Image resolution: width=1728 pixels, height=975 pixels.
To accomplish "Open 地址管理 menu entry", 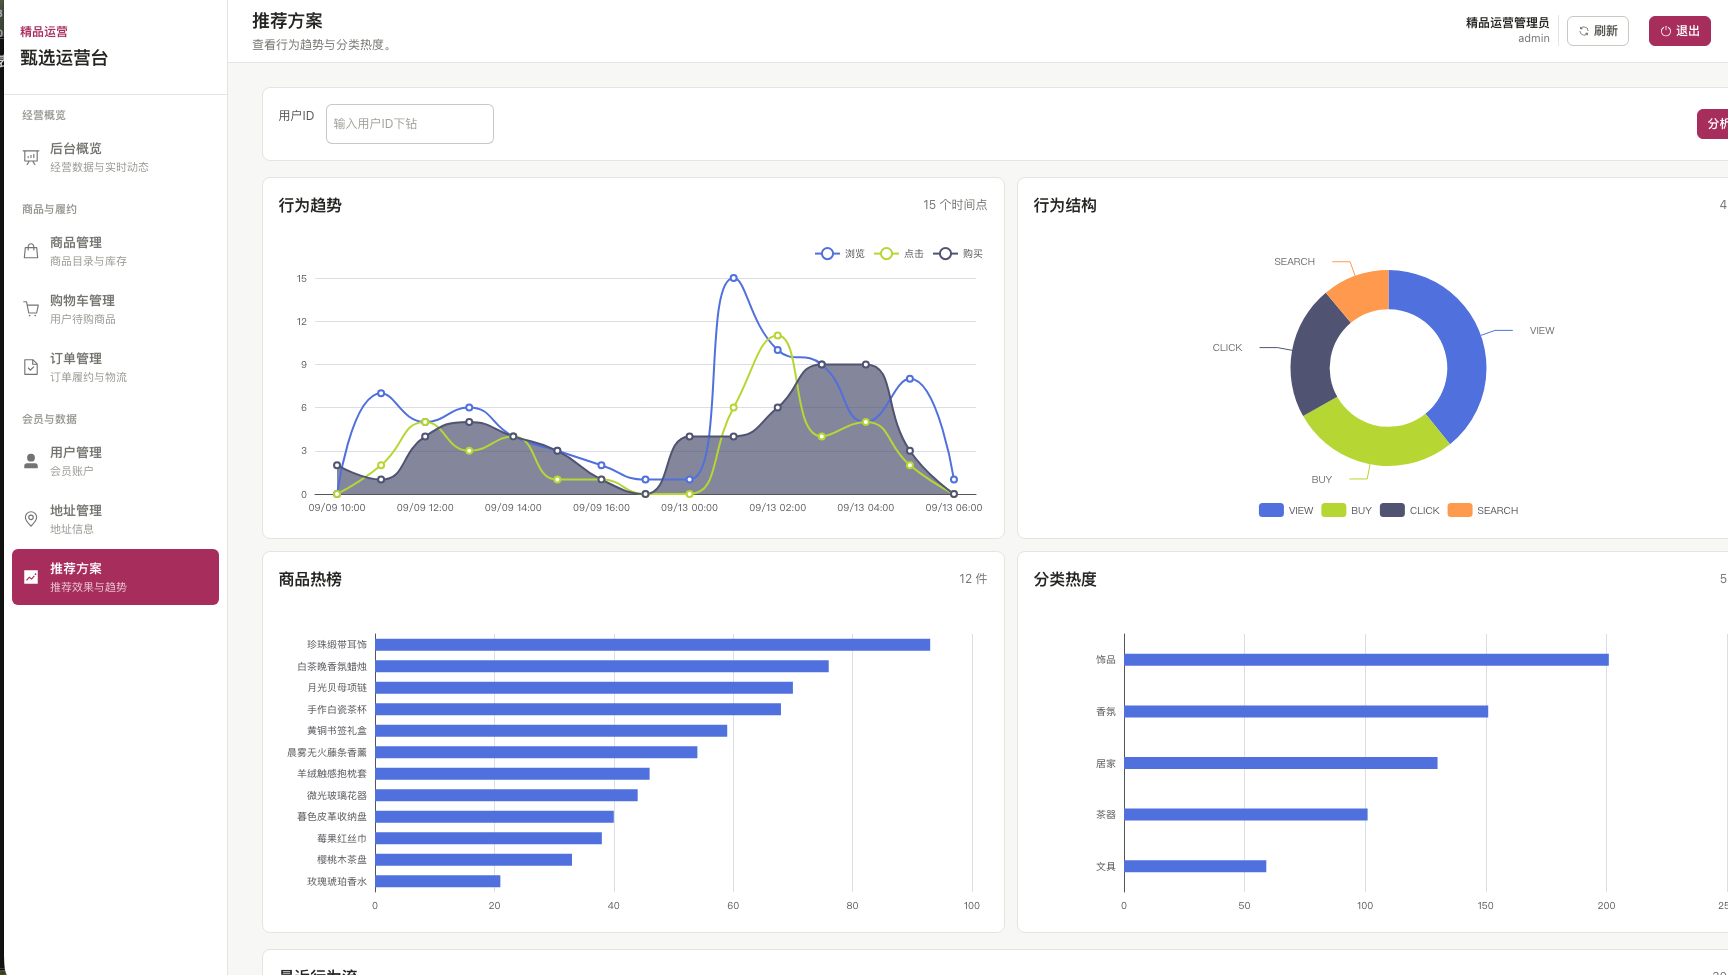I will pyautogui.click(x=115, y=519).
